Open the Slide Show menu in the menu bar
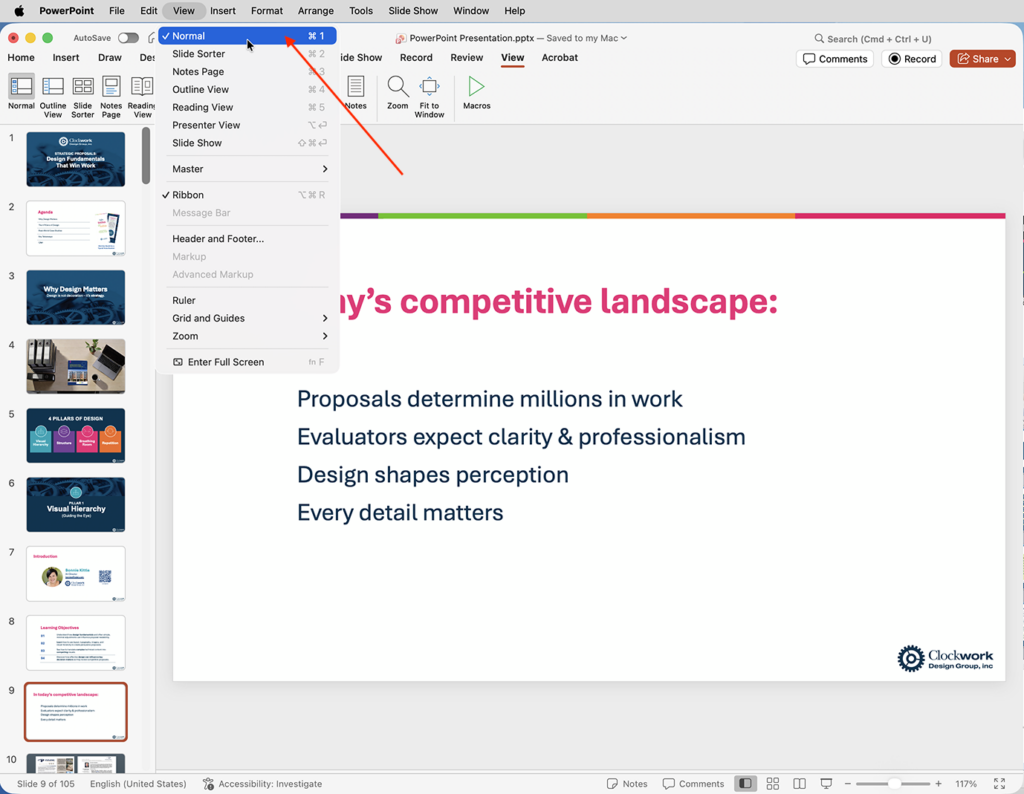1024x794 pixels. point(413,10)
